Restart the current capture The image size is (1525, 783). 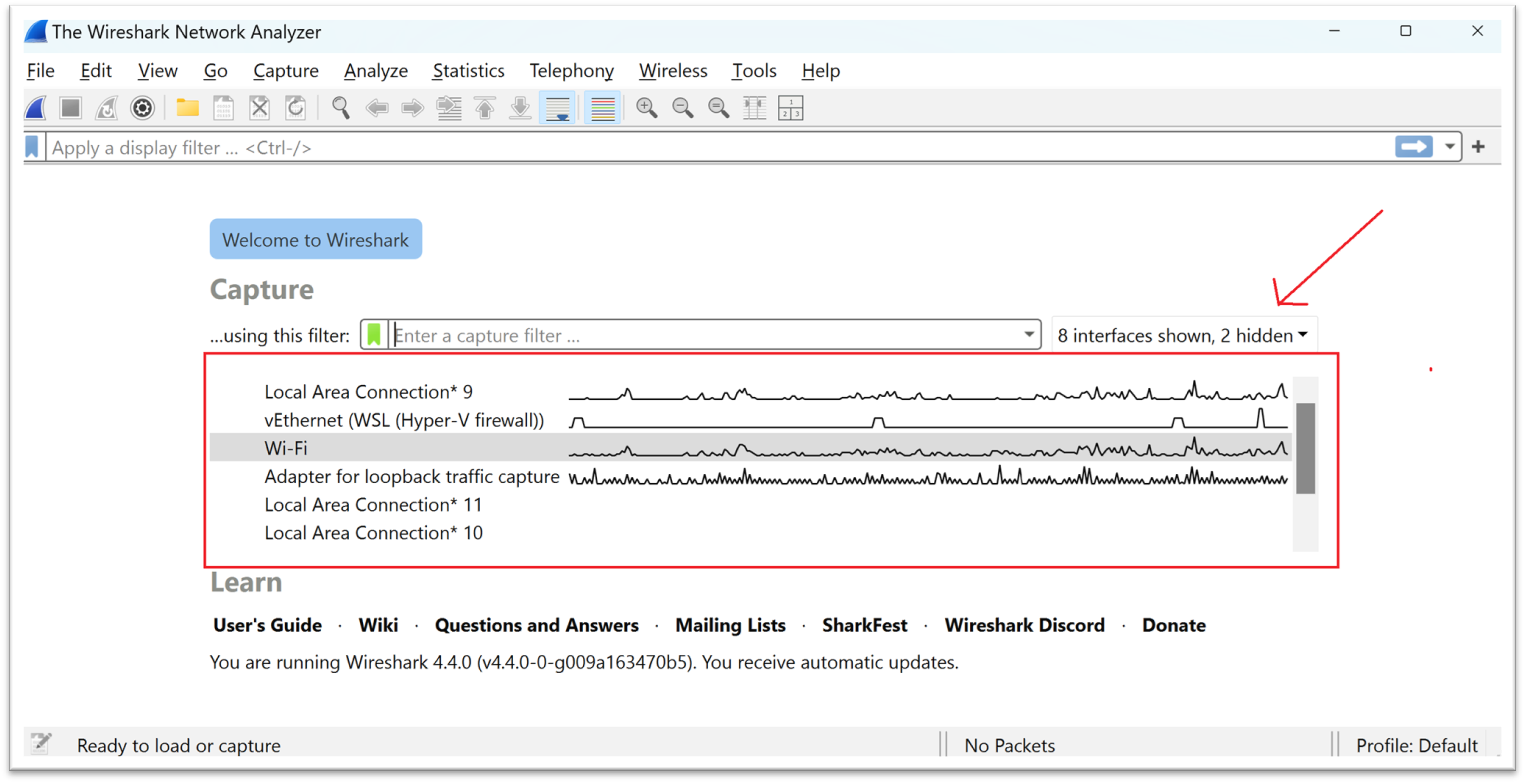click(x=106, y=107)
